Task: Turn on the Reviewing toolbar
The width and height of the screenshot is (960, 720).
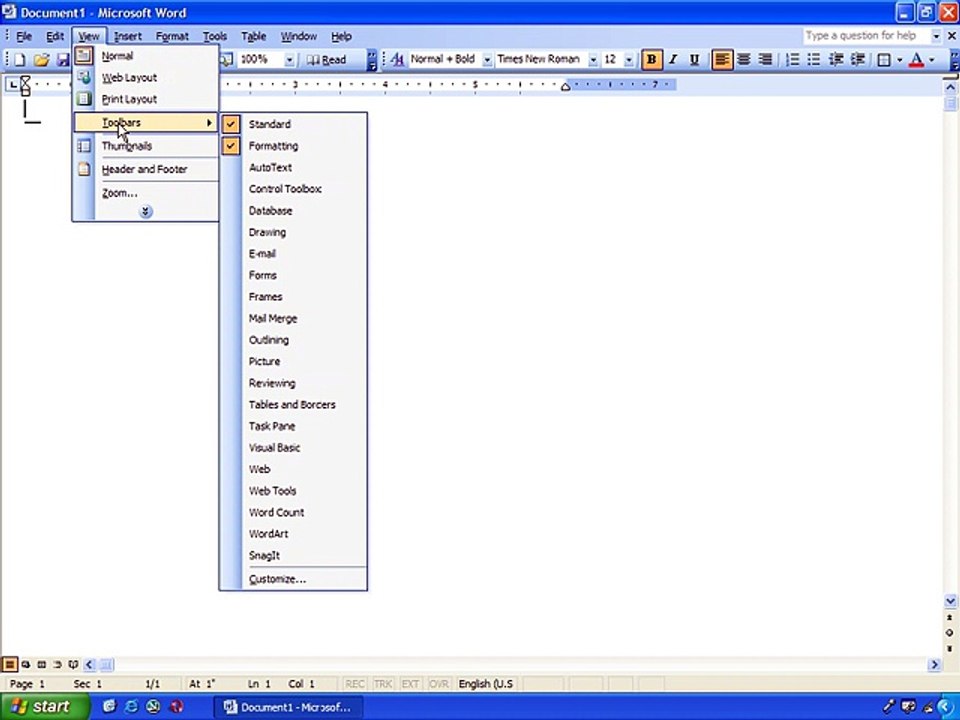Action: [x=293, y=383]
